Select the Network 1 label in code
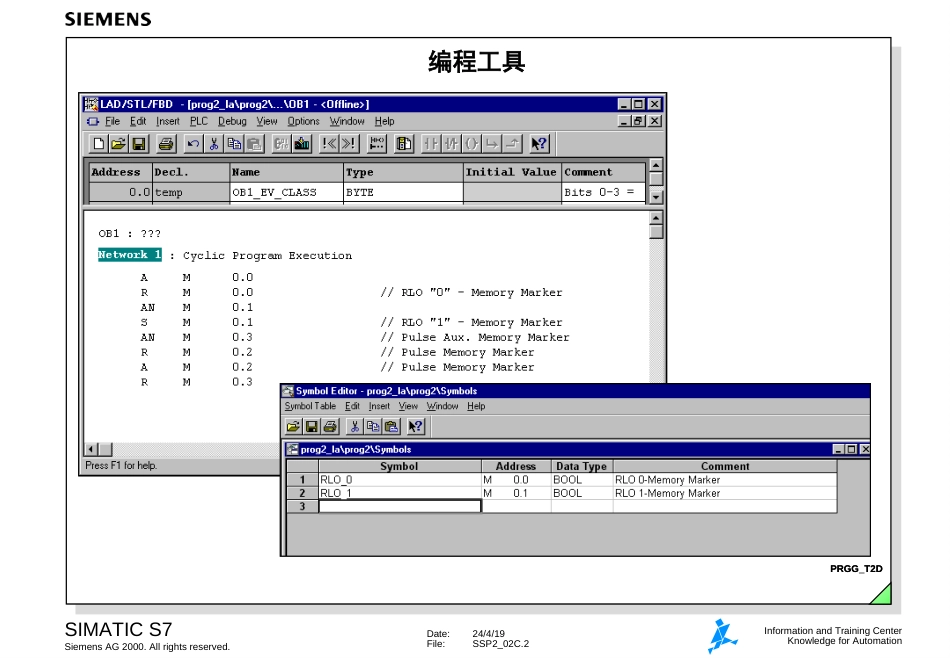The image size is (950, 658). click(130, 255)
